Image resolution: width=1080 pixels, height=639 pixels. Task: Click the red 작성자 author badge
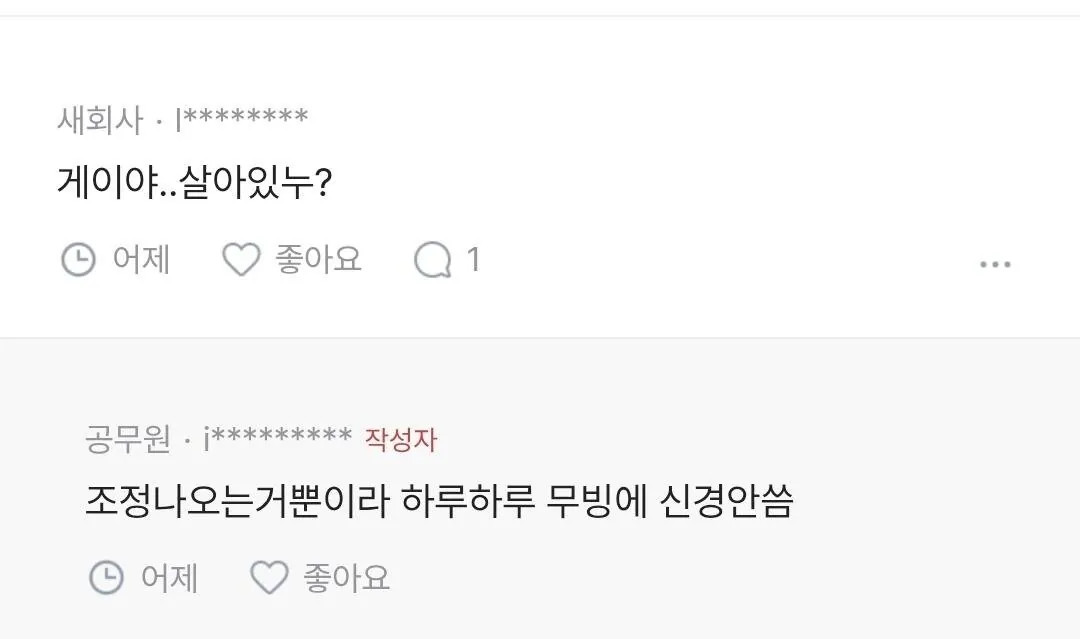pos(401,439)
